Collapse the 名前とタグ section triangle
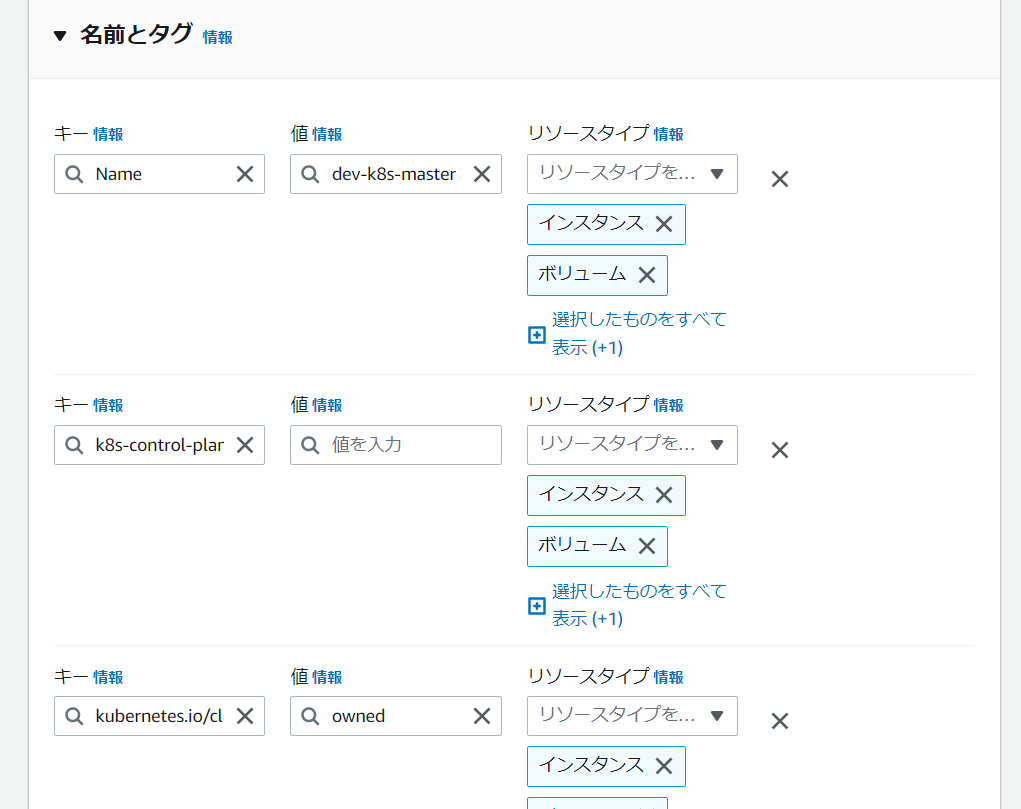This screenshot has width=1021, height=809. tap(60, 36)
